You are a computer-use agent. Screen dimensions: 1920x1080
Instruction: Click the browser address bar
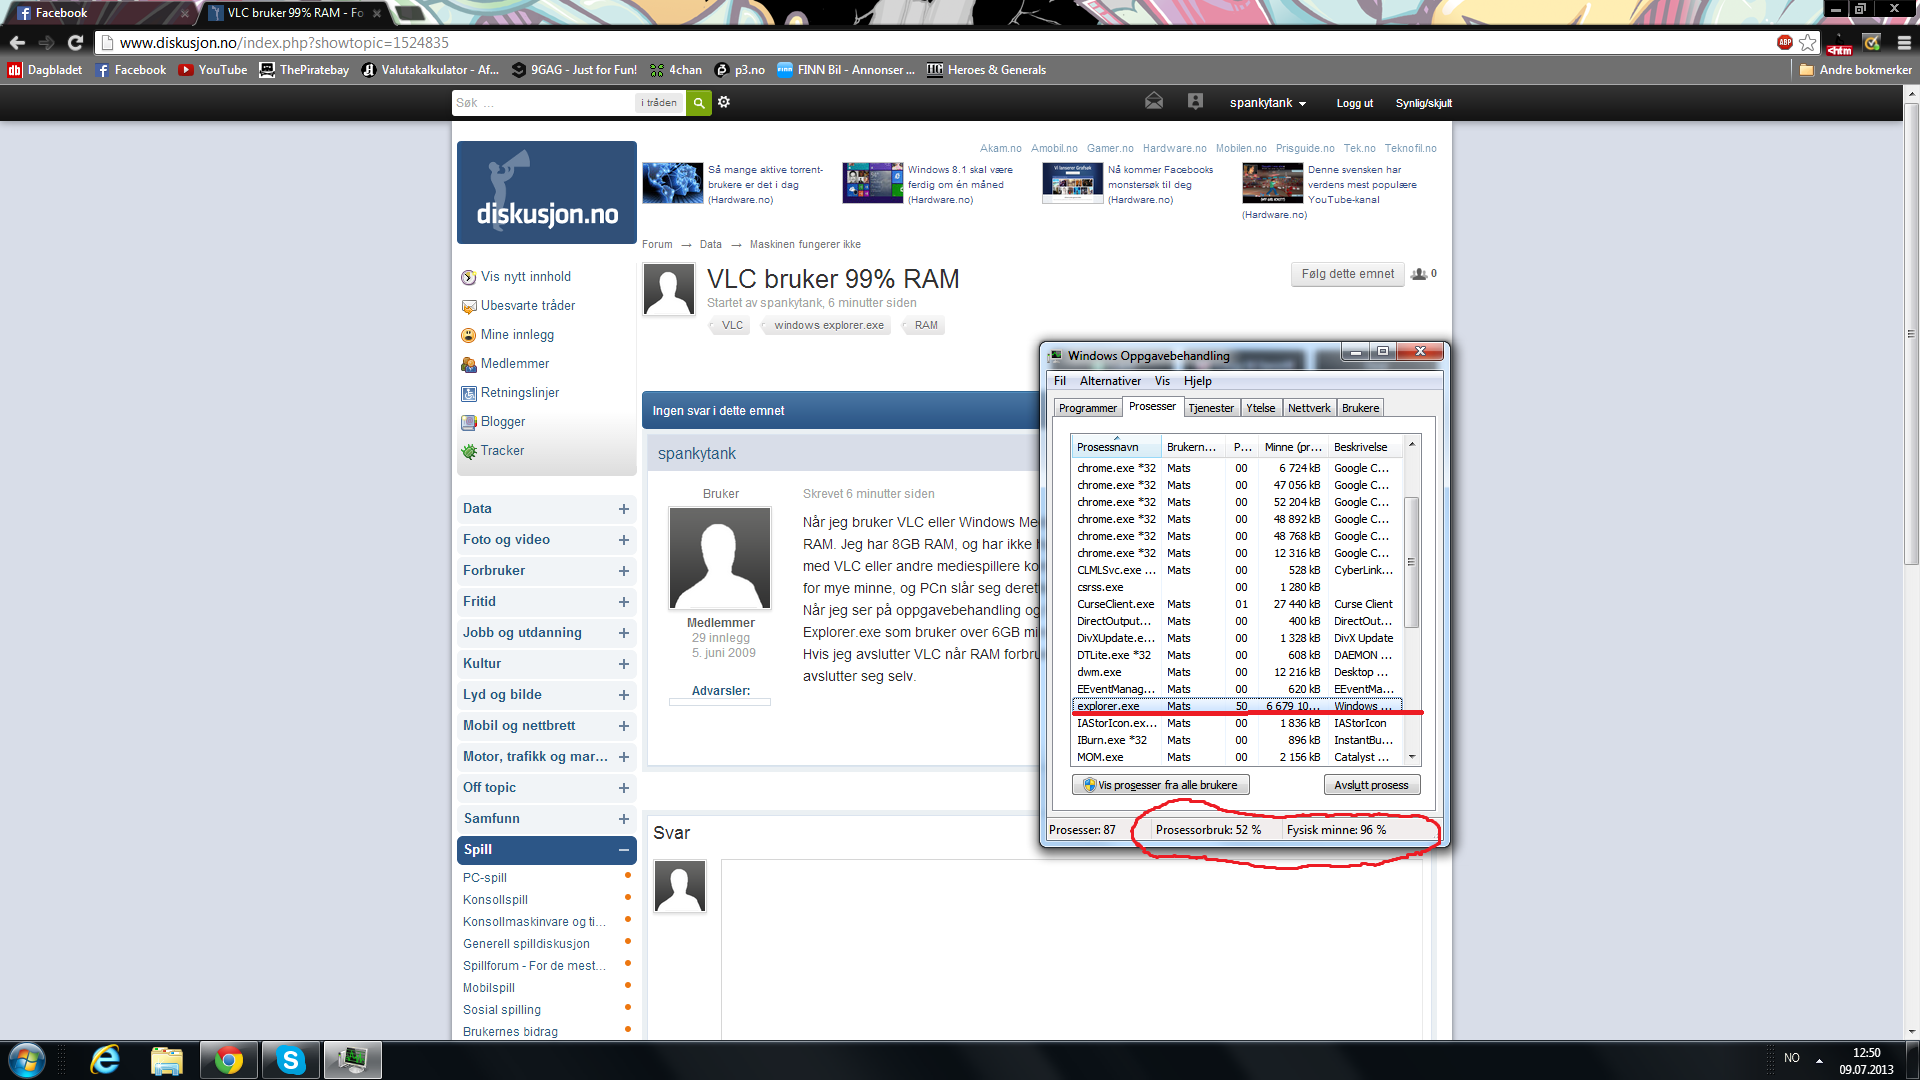(940, 43)
